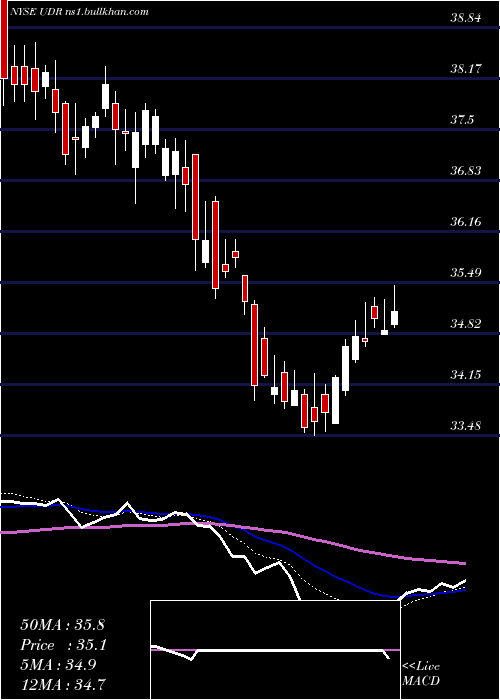Image resolution: width=500 pixels, height=700 pixels.
Task: Click inside the MACD inset box
Action: coord(275,650)
